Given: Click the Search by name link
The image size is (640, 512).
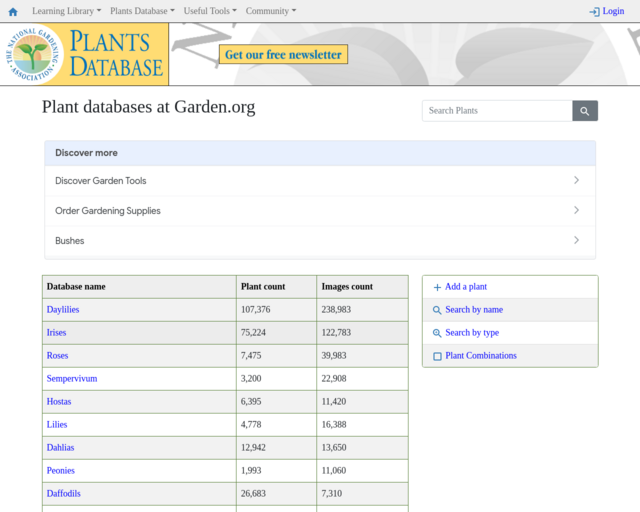Looking at the screenshot, I should 474,309.
